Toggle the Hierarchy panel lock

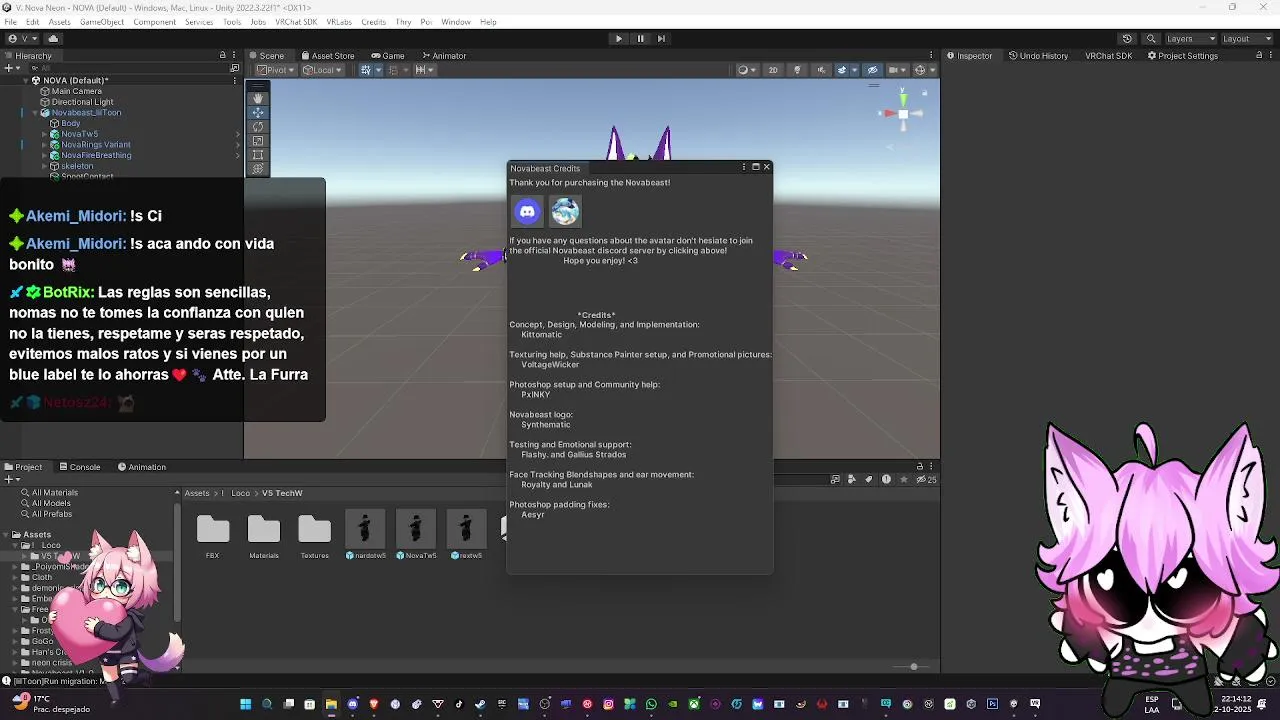[223, 55]
